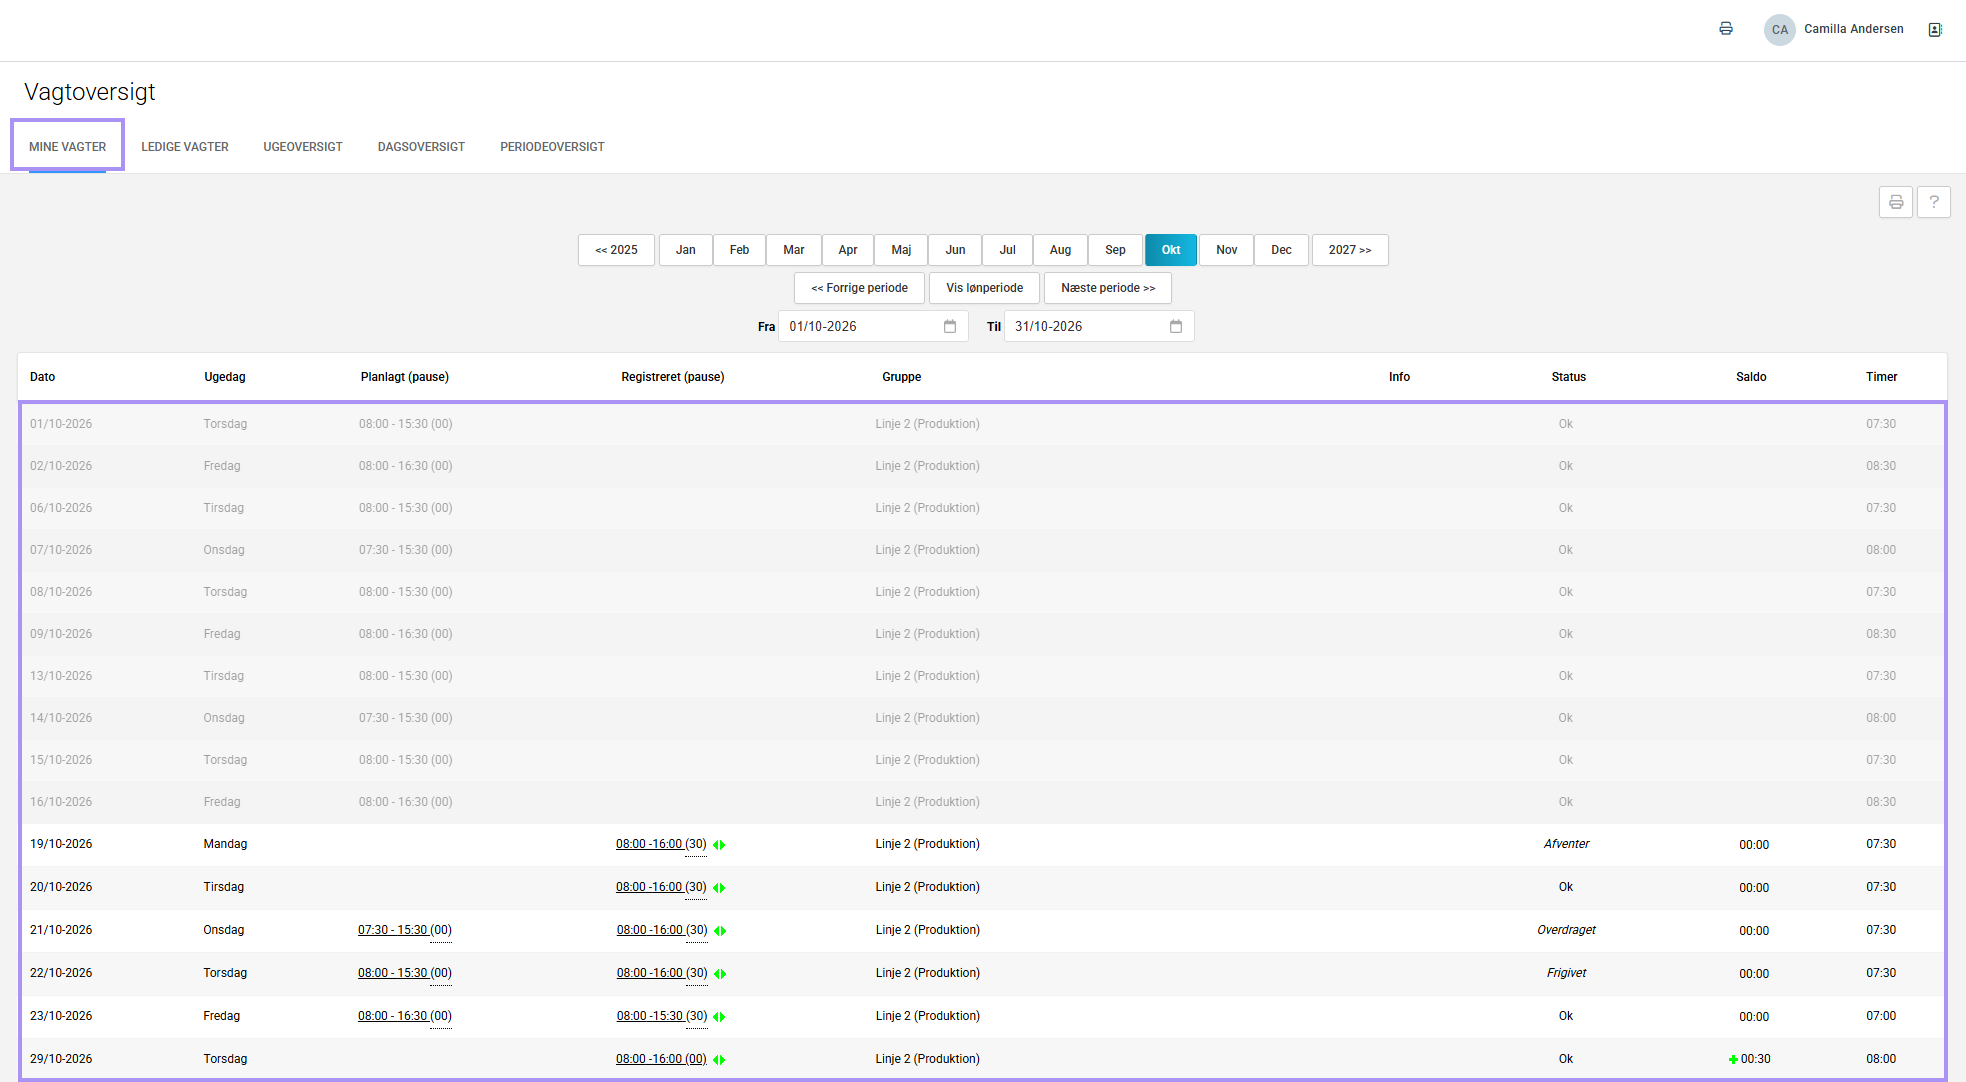Screen dimensions: 1966x1082
Task: Open the help question mark button
Action: coord(1934,202)
